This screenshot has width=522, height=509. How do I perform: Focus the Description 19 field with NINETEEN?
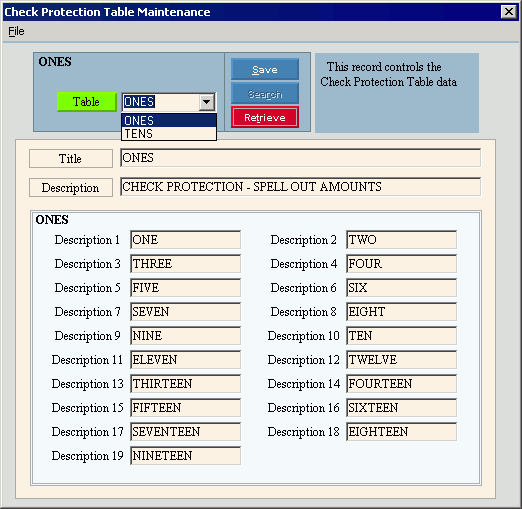coord(185,456)
